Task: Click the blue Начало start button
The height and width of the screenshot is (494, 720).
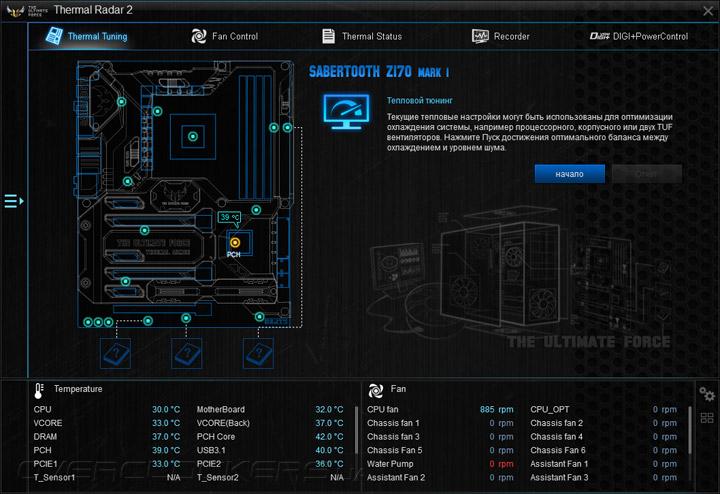Action: point(569,174)
